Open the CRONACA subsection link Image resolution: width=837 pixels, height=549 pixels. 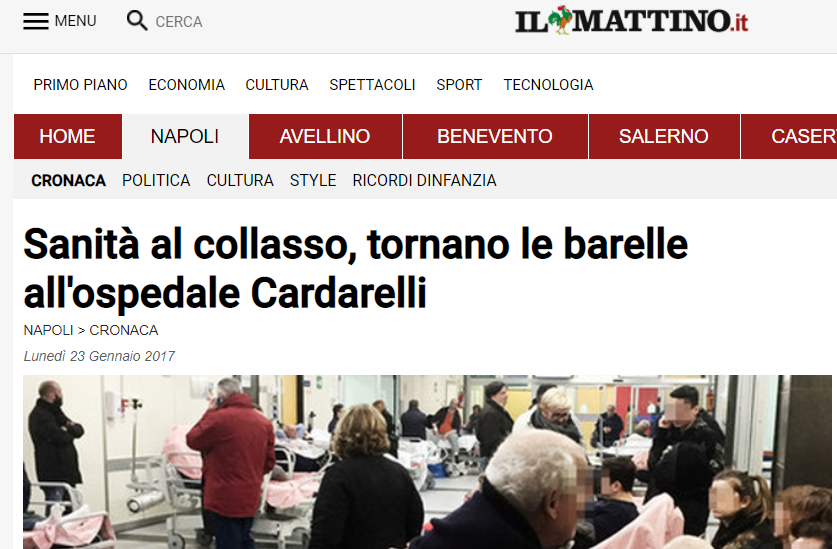pyautogui.click(x=68, y=181)
